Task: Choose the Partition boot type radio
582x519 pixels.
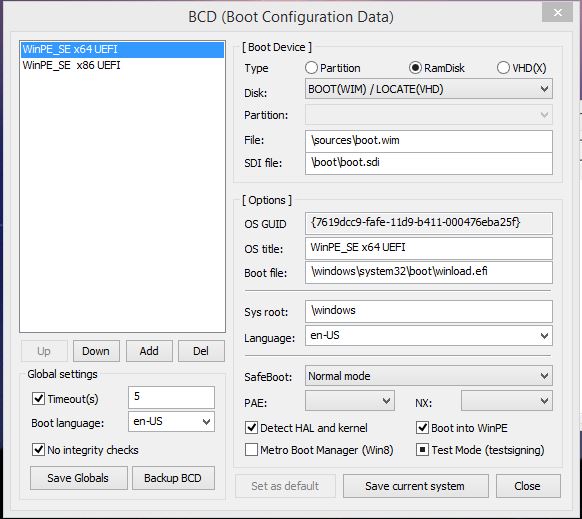Action: pos(311,68)
